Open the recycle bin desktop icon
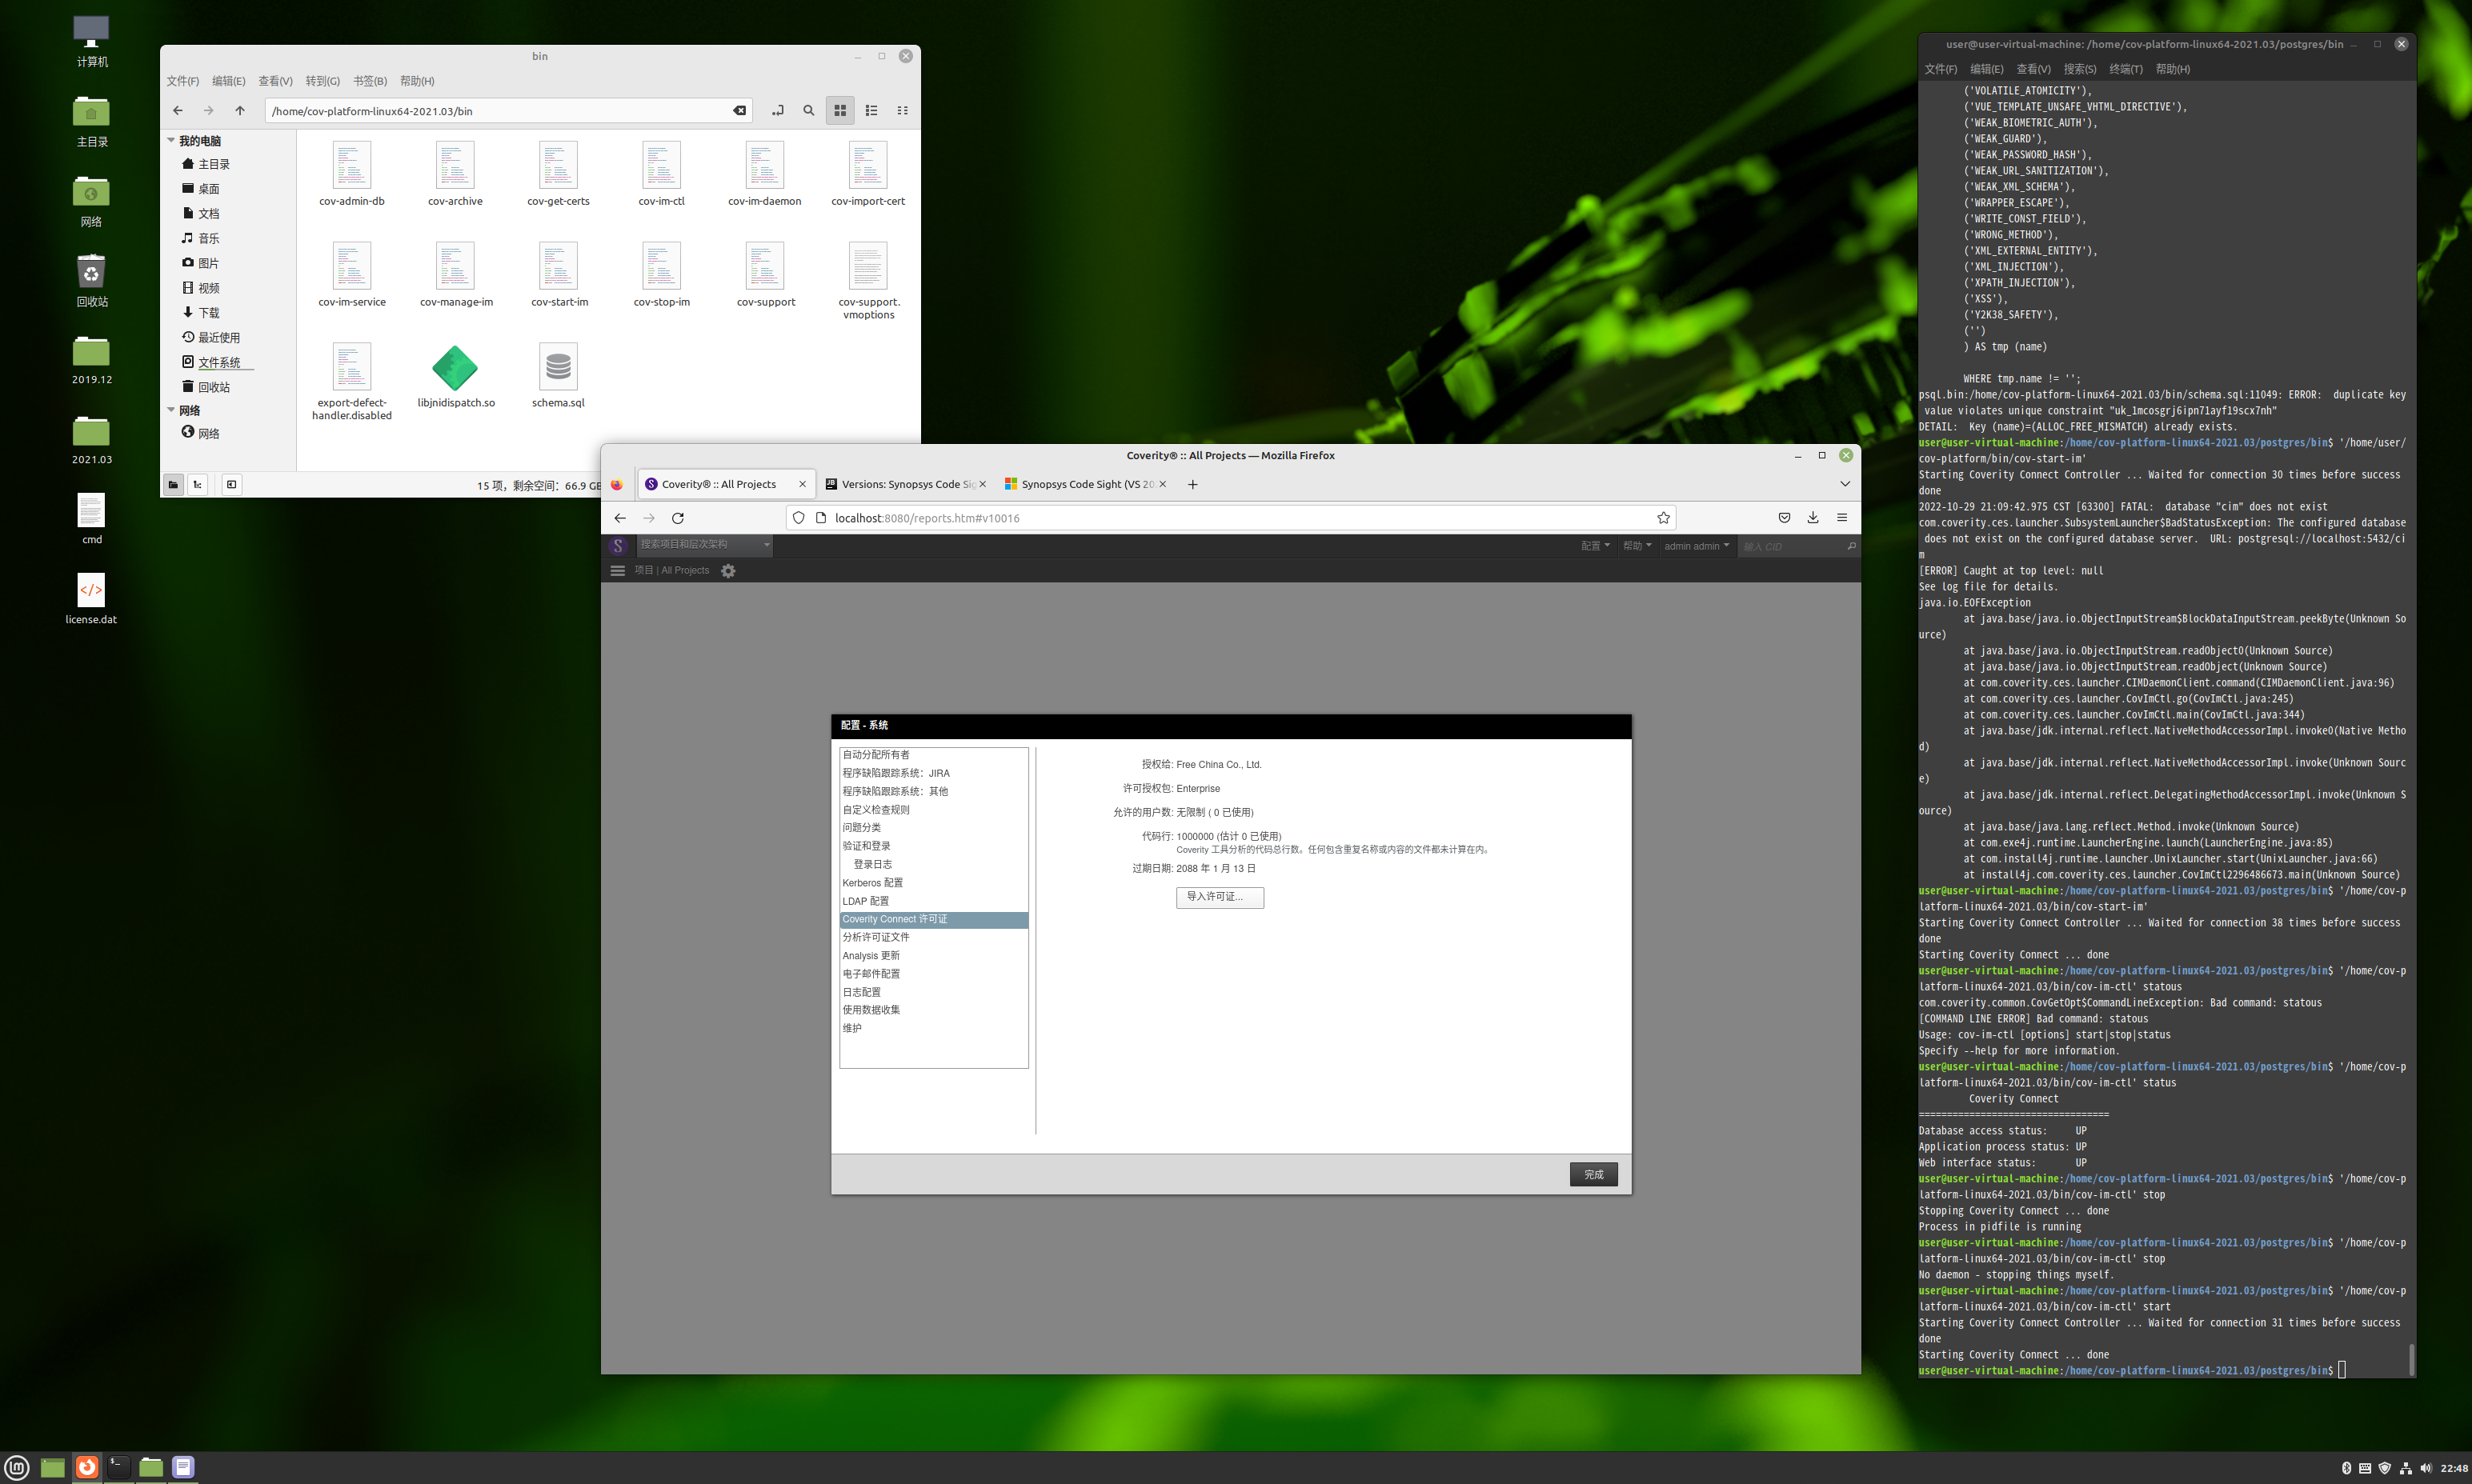 tap(91, 279)
